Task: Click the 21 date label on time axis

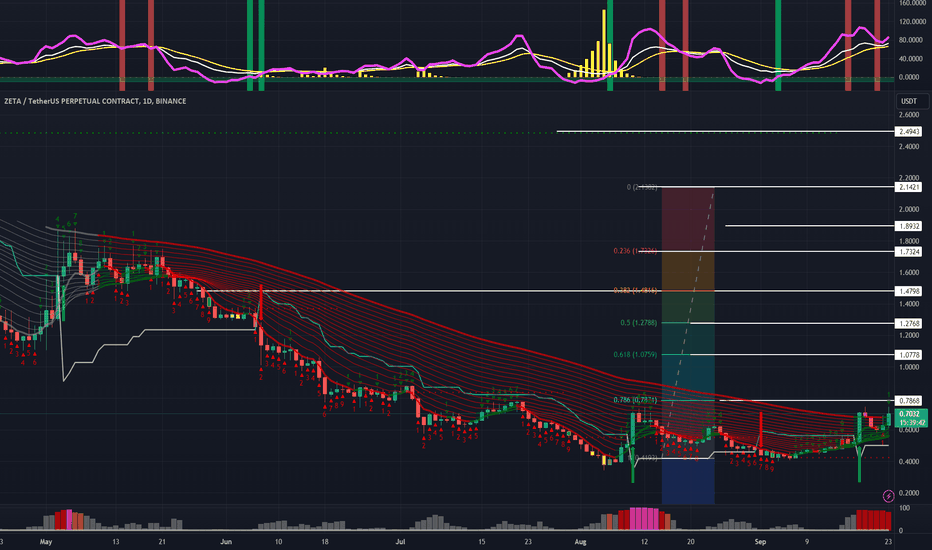Action: pos(162,542)
